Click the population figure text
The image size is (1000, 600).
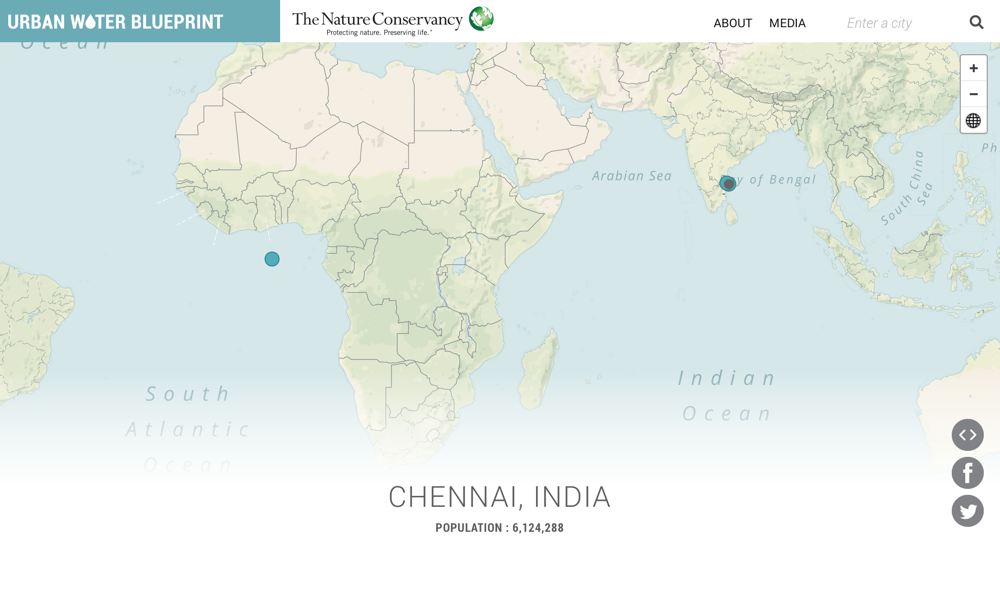499,528
